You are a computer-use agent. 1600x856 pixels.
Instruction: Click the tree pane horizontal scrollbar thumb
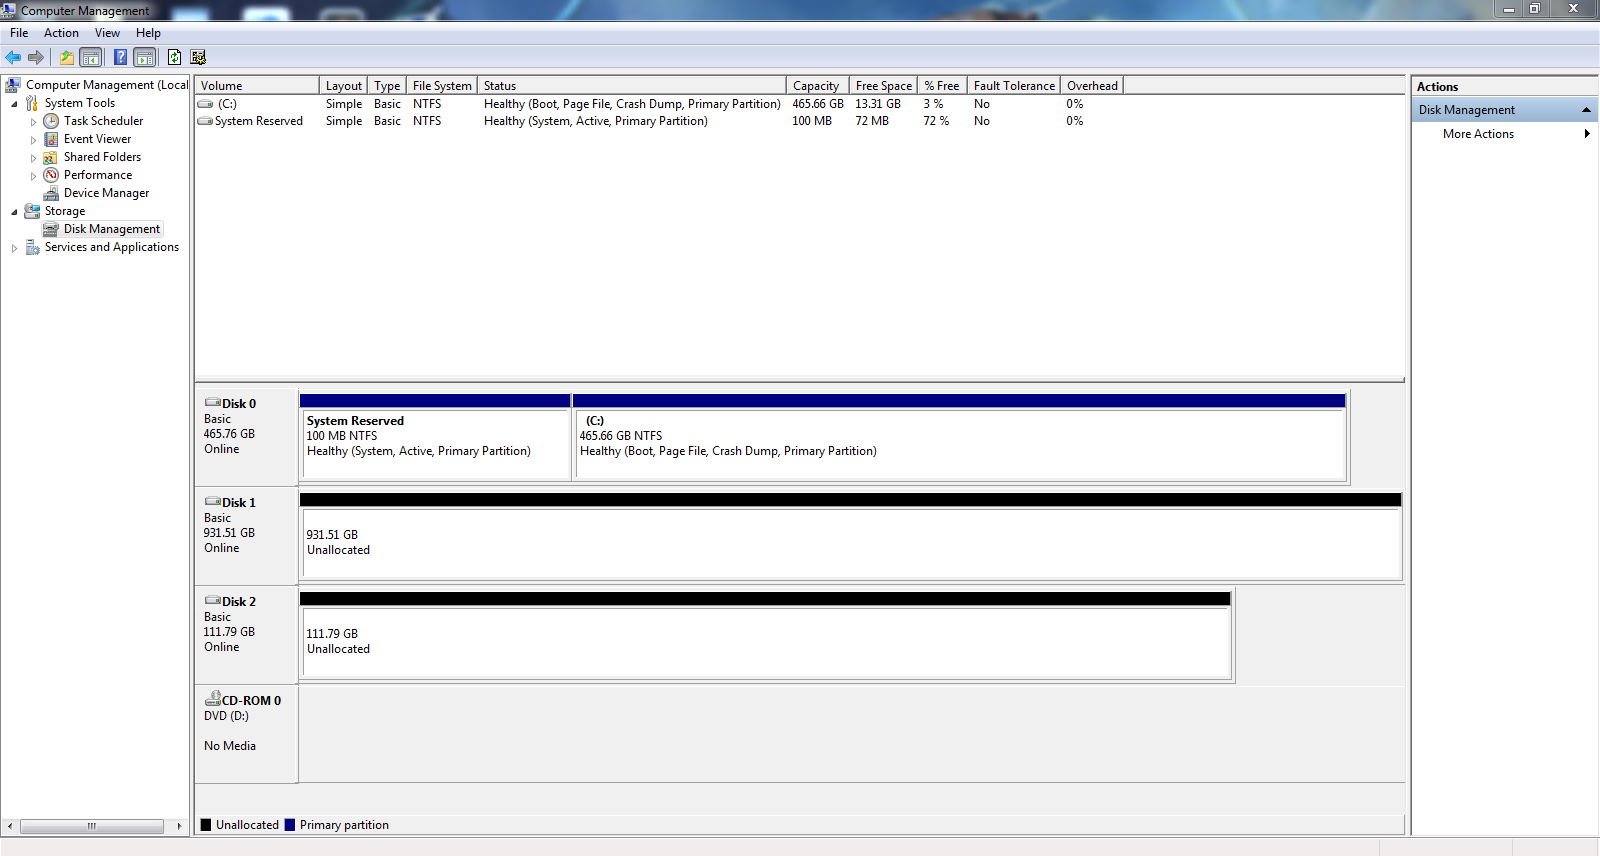pyautogui.click(x=92, y=826)
